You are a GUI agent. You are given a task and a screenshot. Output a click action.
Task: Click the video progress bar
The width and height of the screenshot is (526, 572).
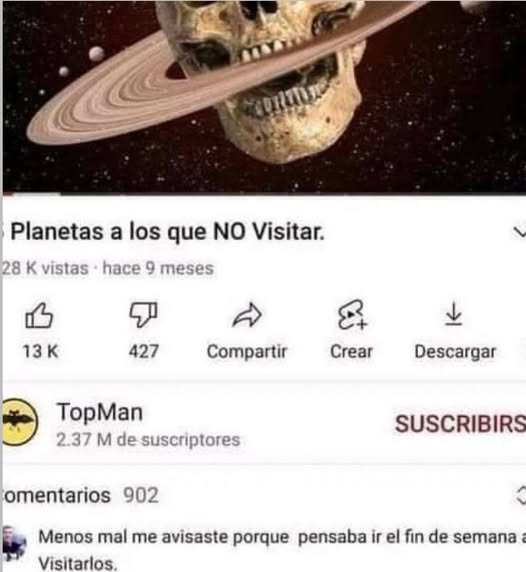pyautogui.click(x=264, y=194)
